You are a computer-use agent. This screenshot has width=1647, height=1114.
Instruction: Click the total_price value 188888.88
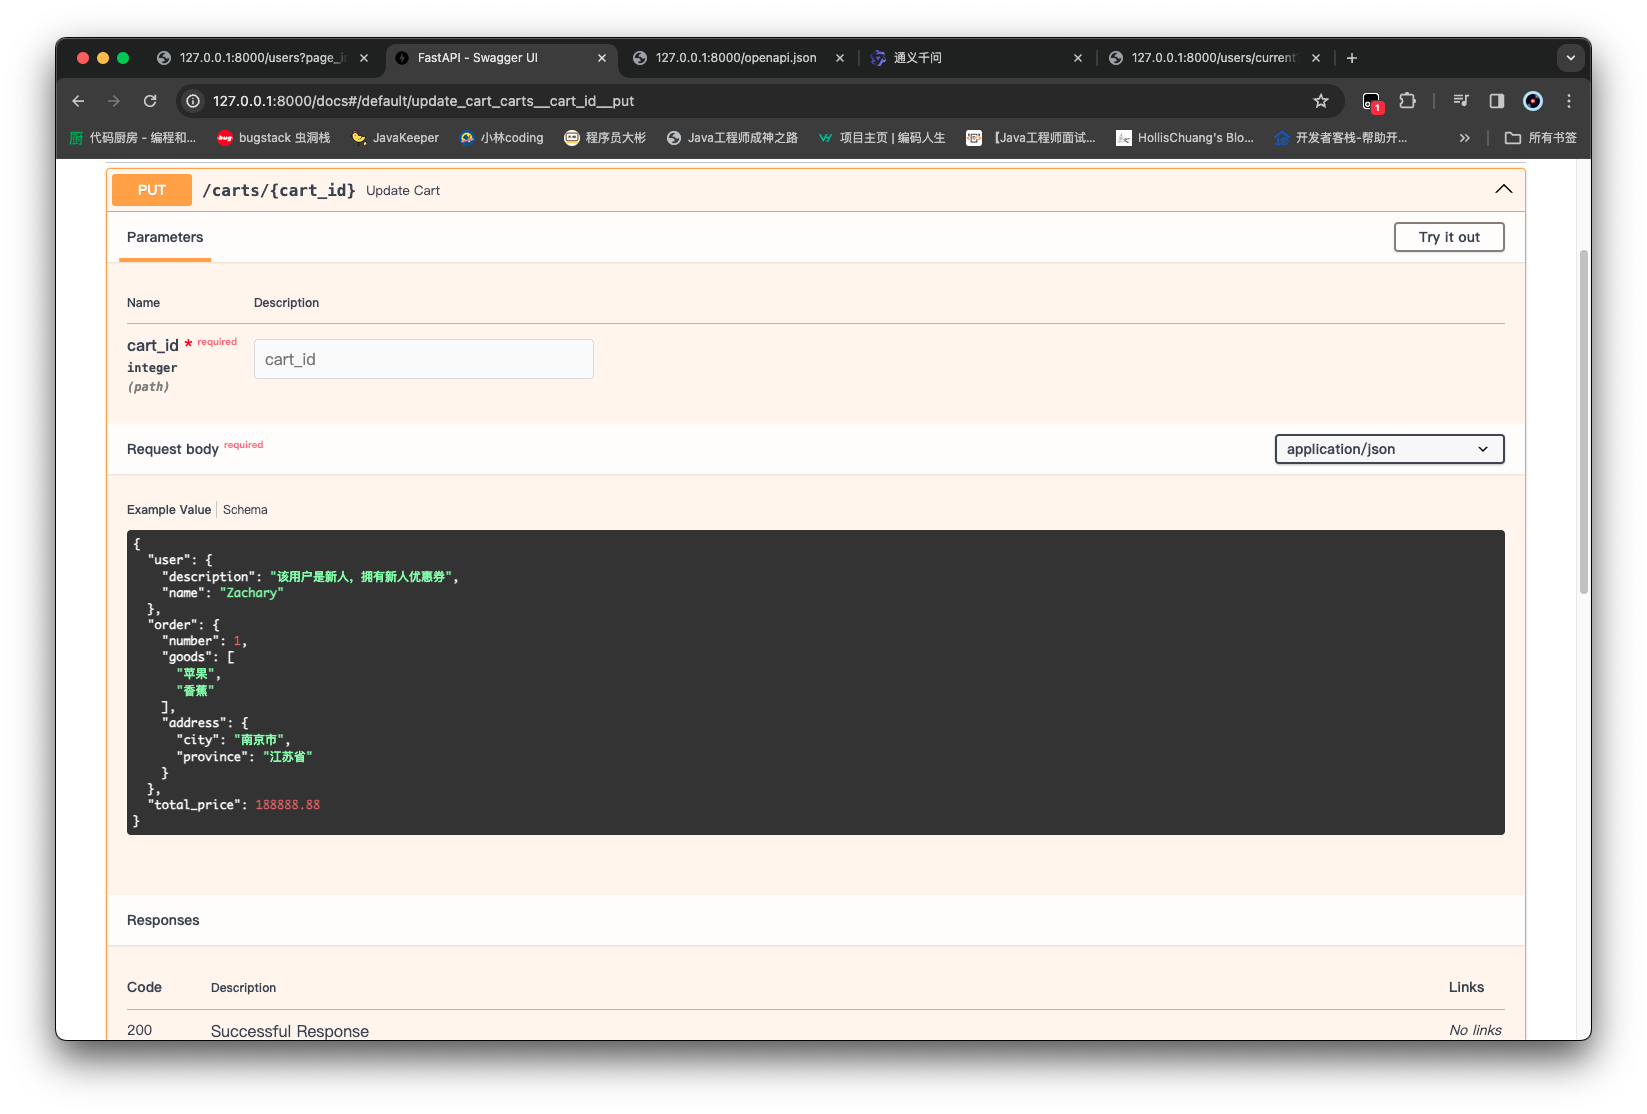coord(288,805)
